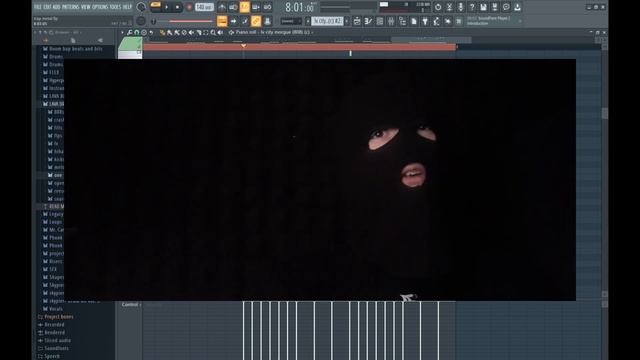Open the OPTIONS menu
Image resolution: width=640 pixels, height=360 pixels.
pos(100,7)
